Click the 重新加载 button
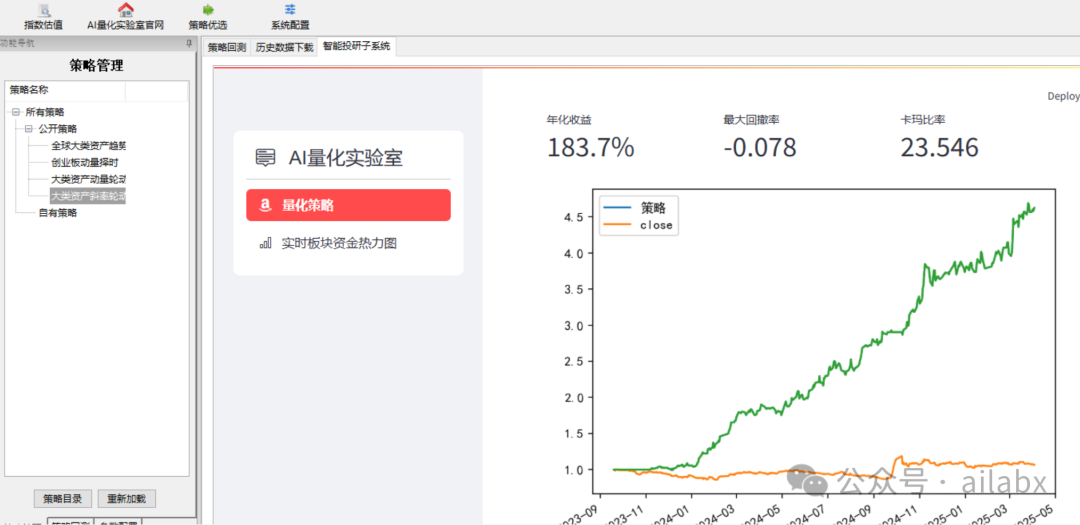This screenshot has width=1080, height=525. [127, 498]
